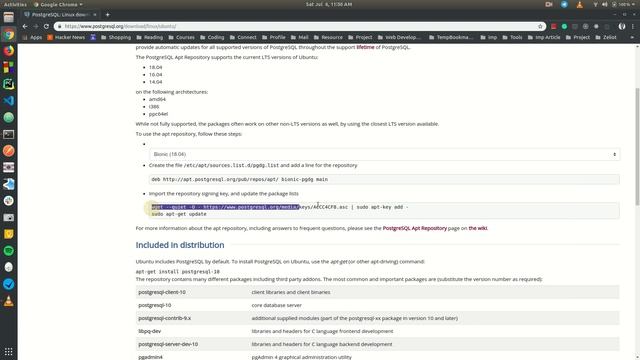Open the Courses bookmarks folder
Viewport: 640px width, 360px height.
tap(181, 37)
